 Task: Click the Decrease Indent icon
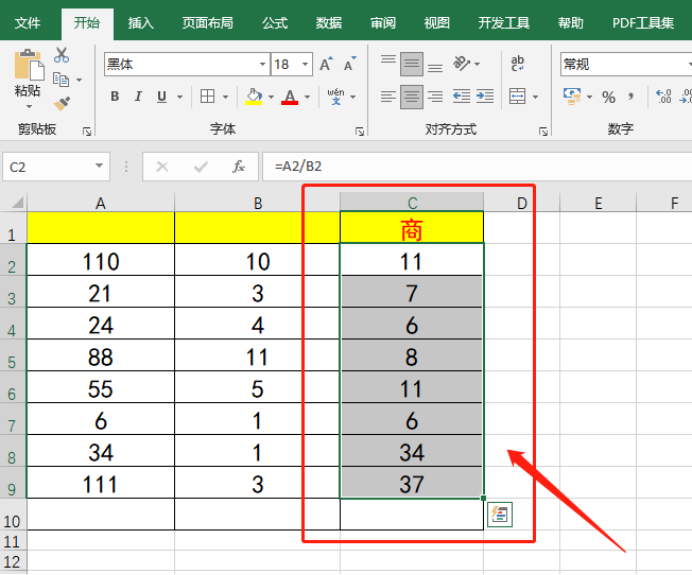point(462,96)
